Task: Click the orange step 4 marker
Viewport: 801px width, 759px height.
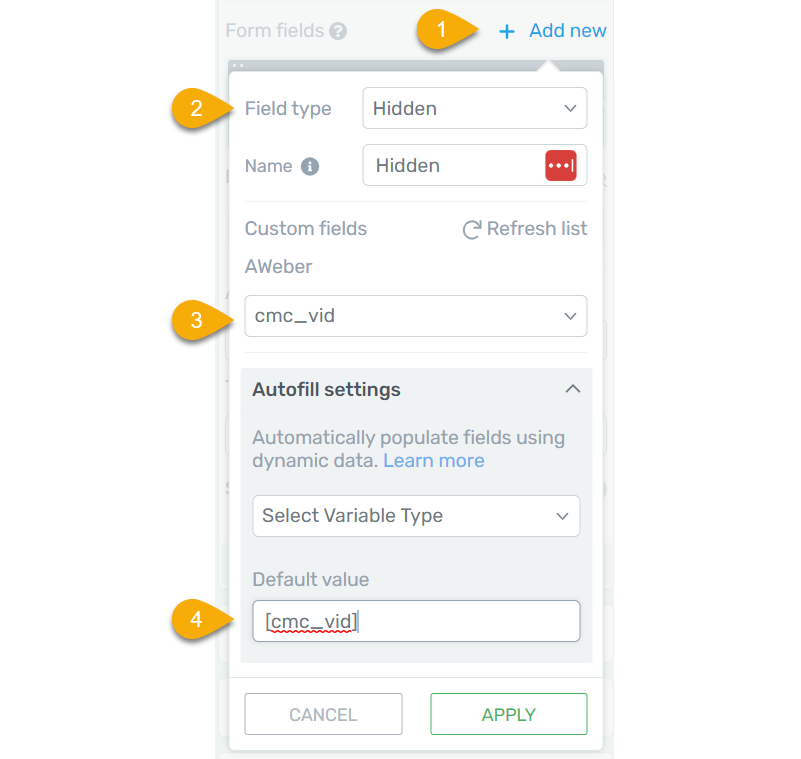Action: click(x=197, y=620)
